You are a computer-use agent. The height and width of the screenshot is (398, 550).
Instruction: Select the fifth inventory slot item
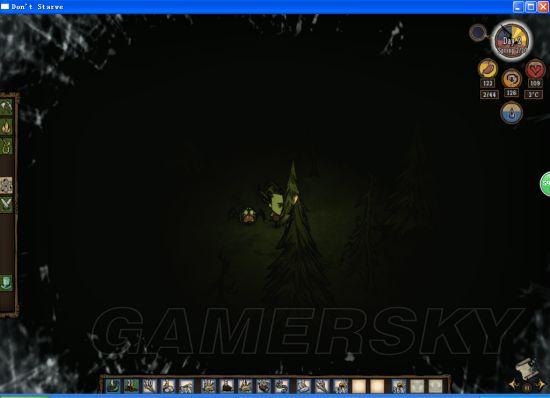(187, 386)
